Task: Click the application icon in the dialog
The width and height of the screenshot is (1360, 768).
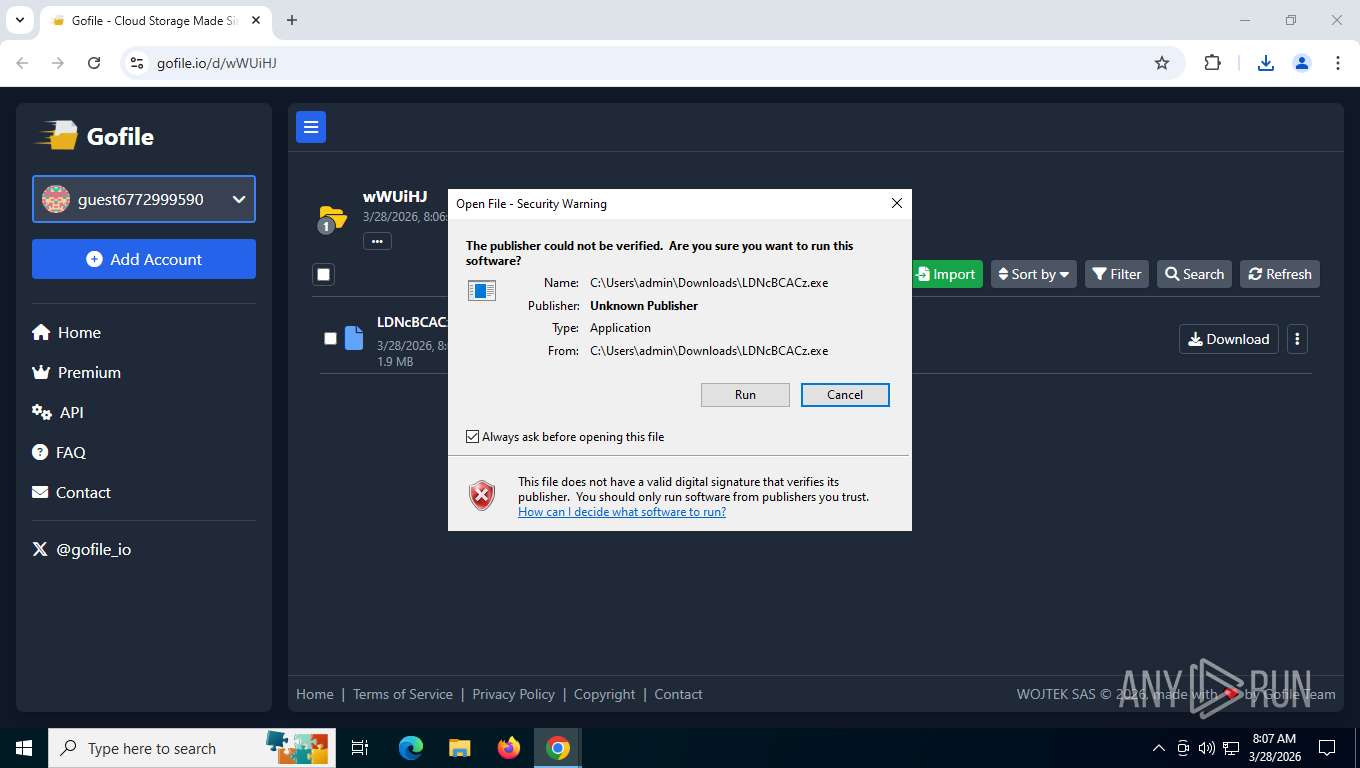Action: [x=482, y=291]
